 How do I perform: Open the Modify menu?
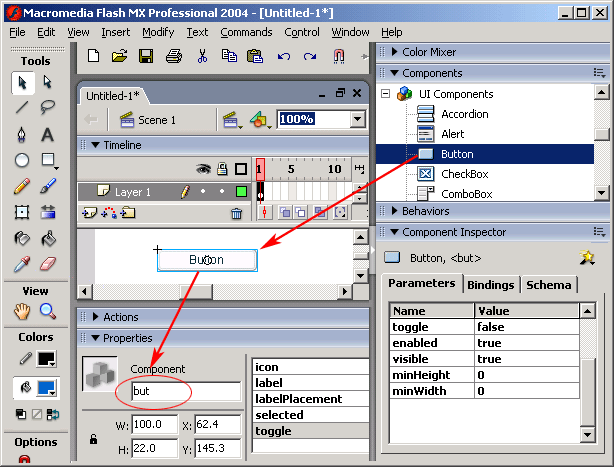tap(158, 32)
